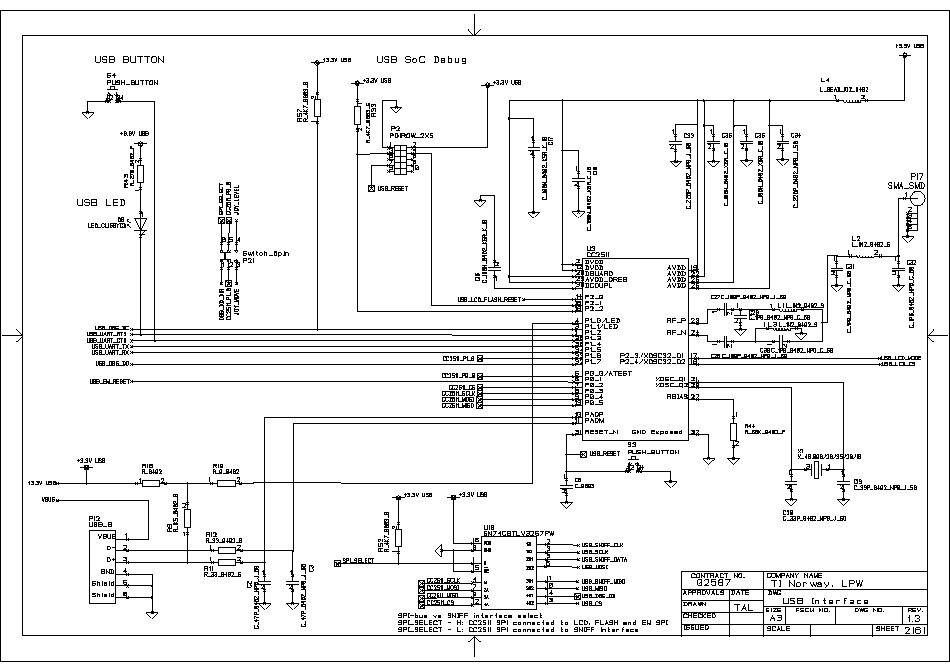Click the CC251_P0_0 test point label
The width and height of the screenshot is (950, 671).
pyautogui.click(x=459, y=376)
